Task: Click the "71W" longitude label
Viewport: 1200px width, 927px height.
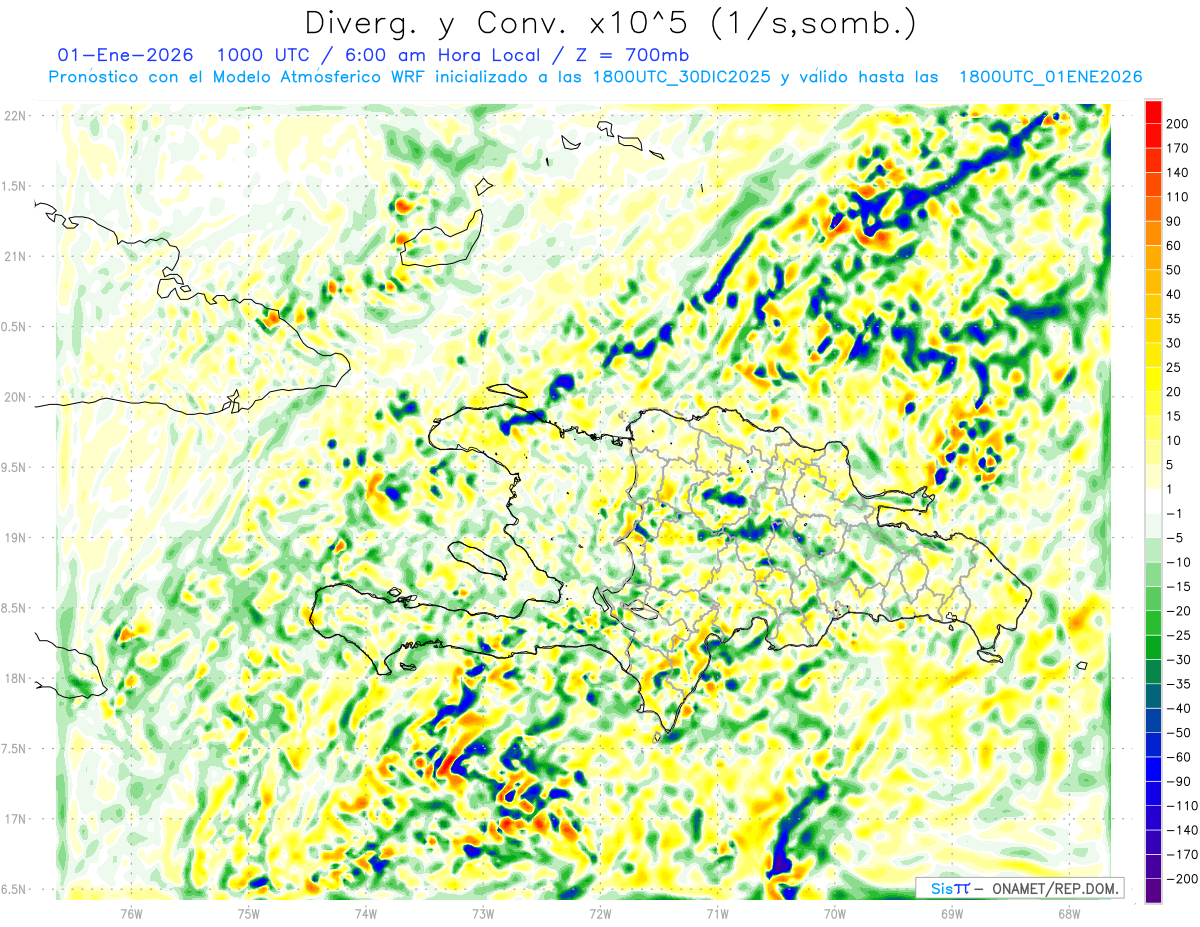Action: point(717,913)
